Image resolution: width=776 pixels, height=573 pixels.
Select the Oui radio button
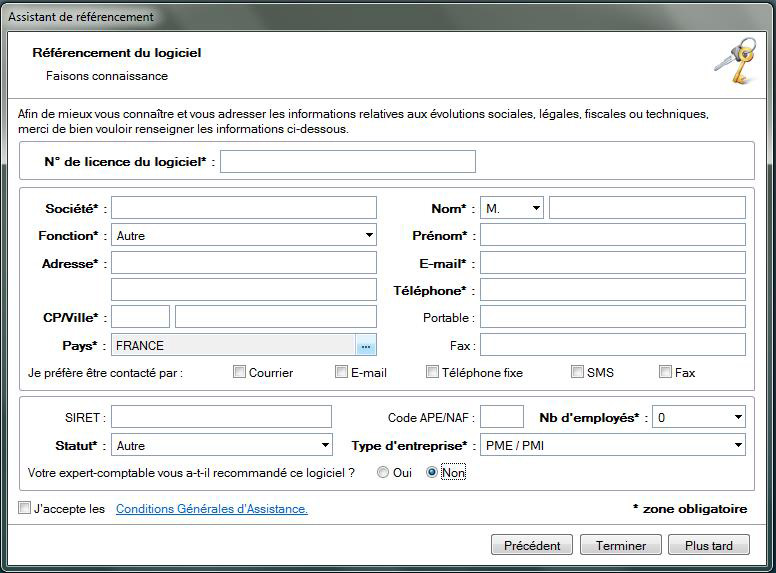click(383, 473)
